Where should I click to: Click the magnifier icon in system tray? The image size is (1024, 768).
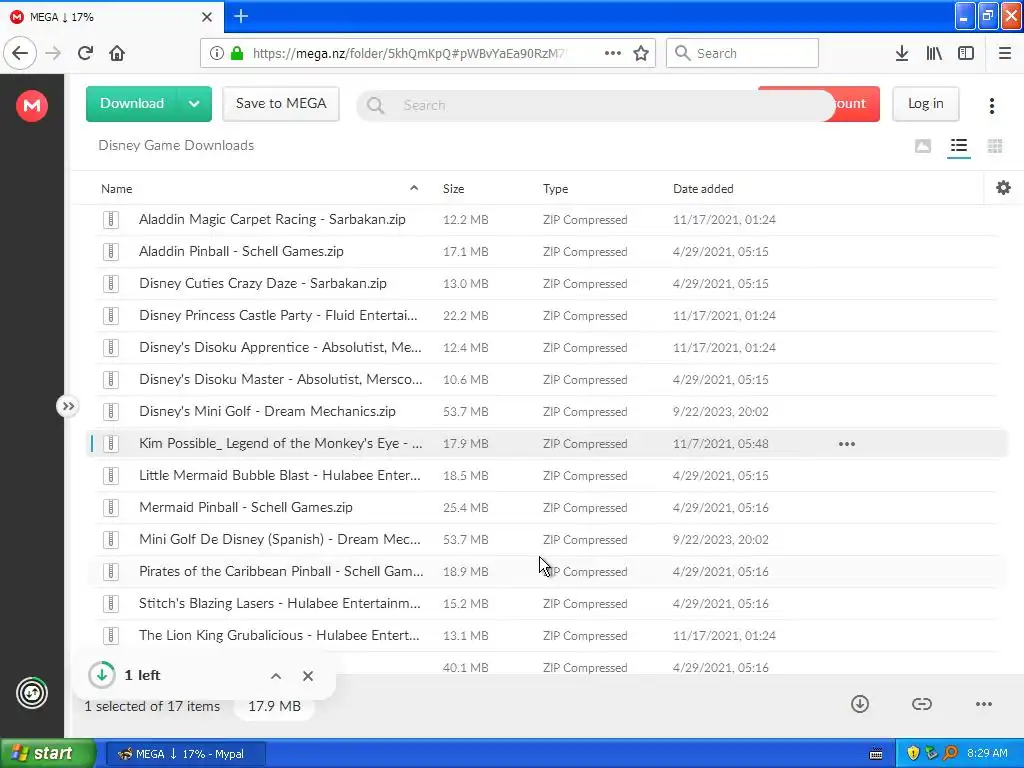click(x=950, y=753)
